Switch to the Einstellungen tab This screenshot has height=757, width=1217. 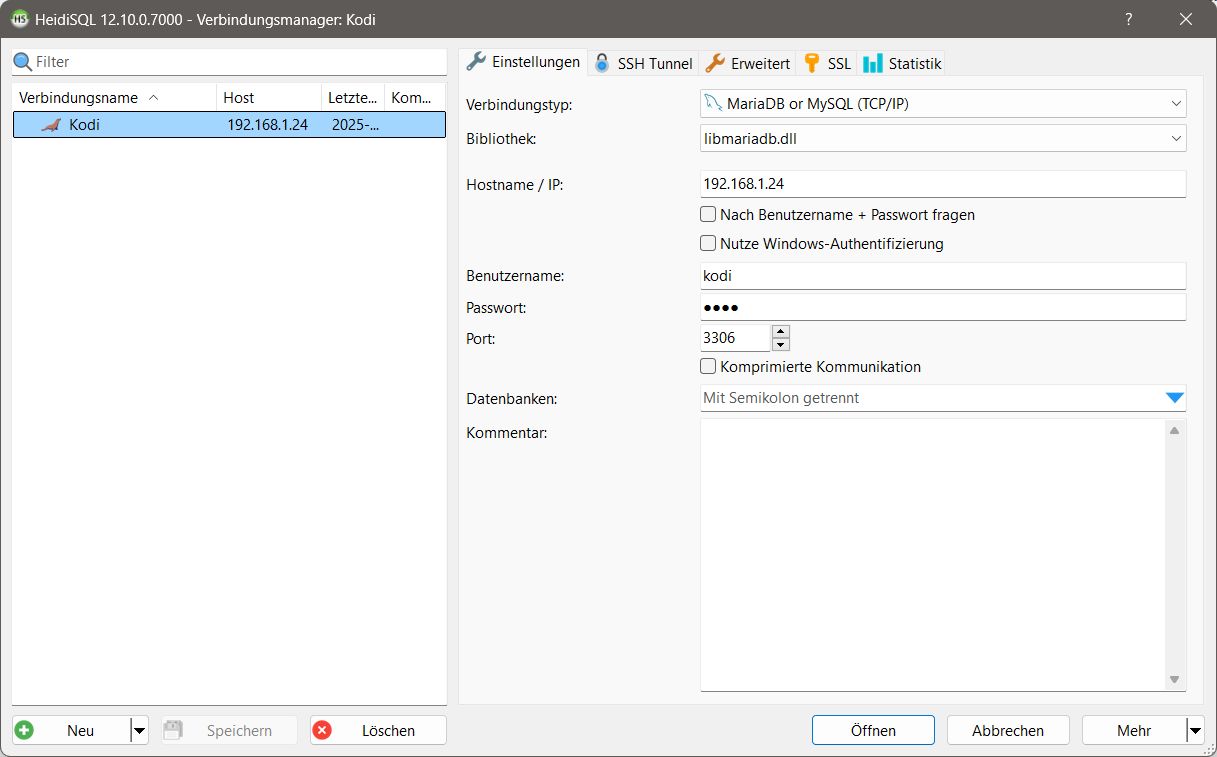coord(523,62)
